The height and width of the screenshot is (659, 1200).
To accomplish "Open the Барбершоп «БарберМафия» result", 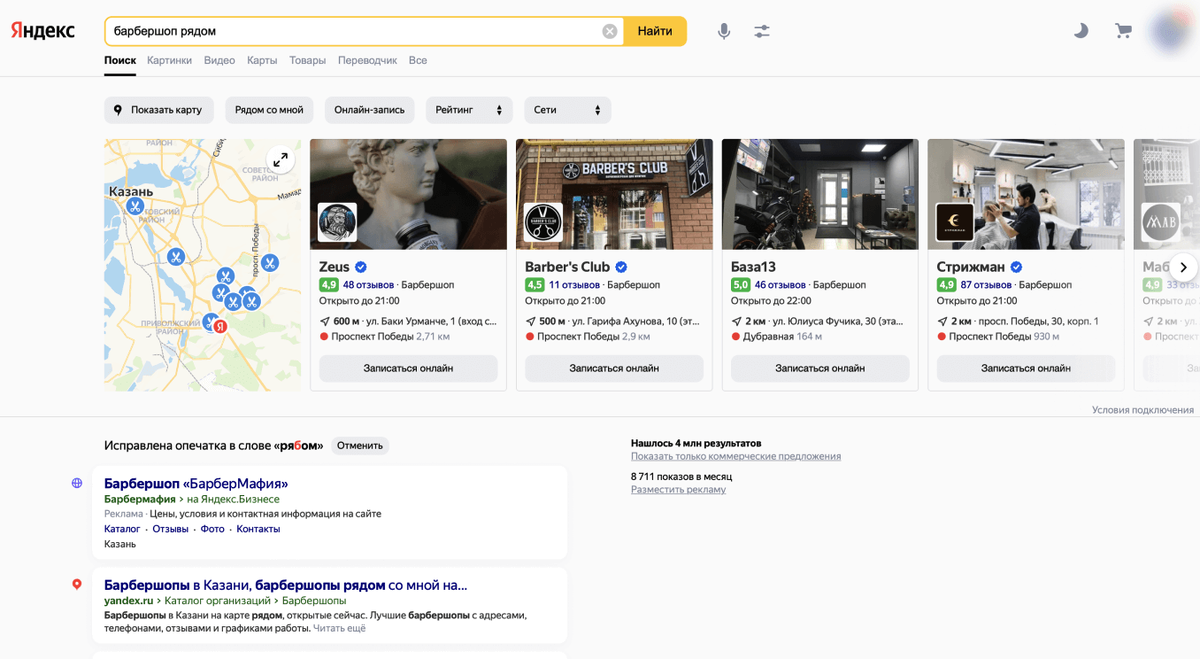I will coord(196,483).
